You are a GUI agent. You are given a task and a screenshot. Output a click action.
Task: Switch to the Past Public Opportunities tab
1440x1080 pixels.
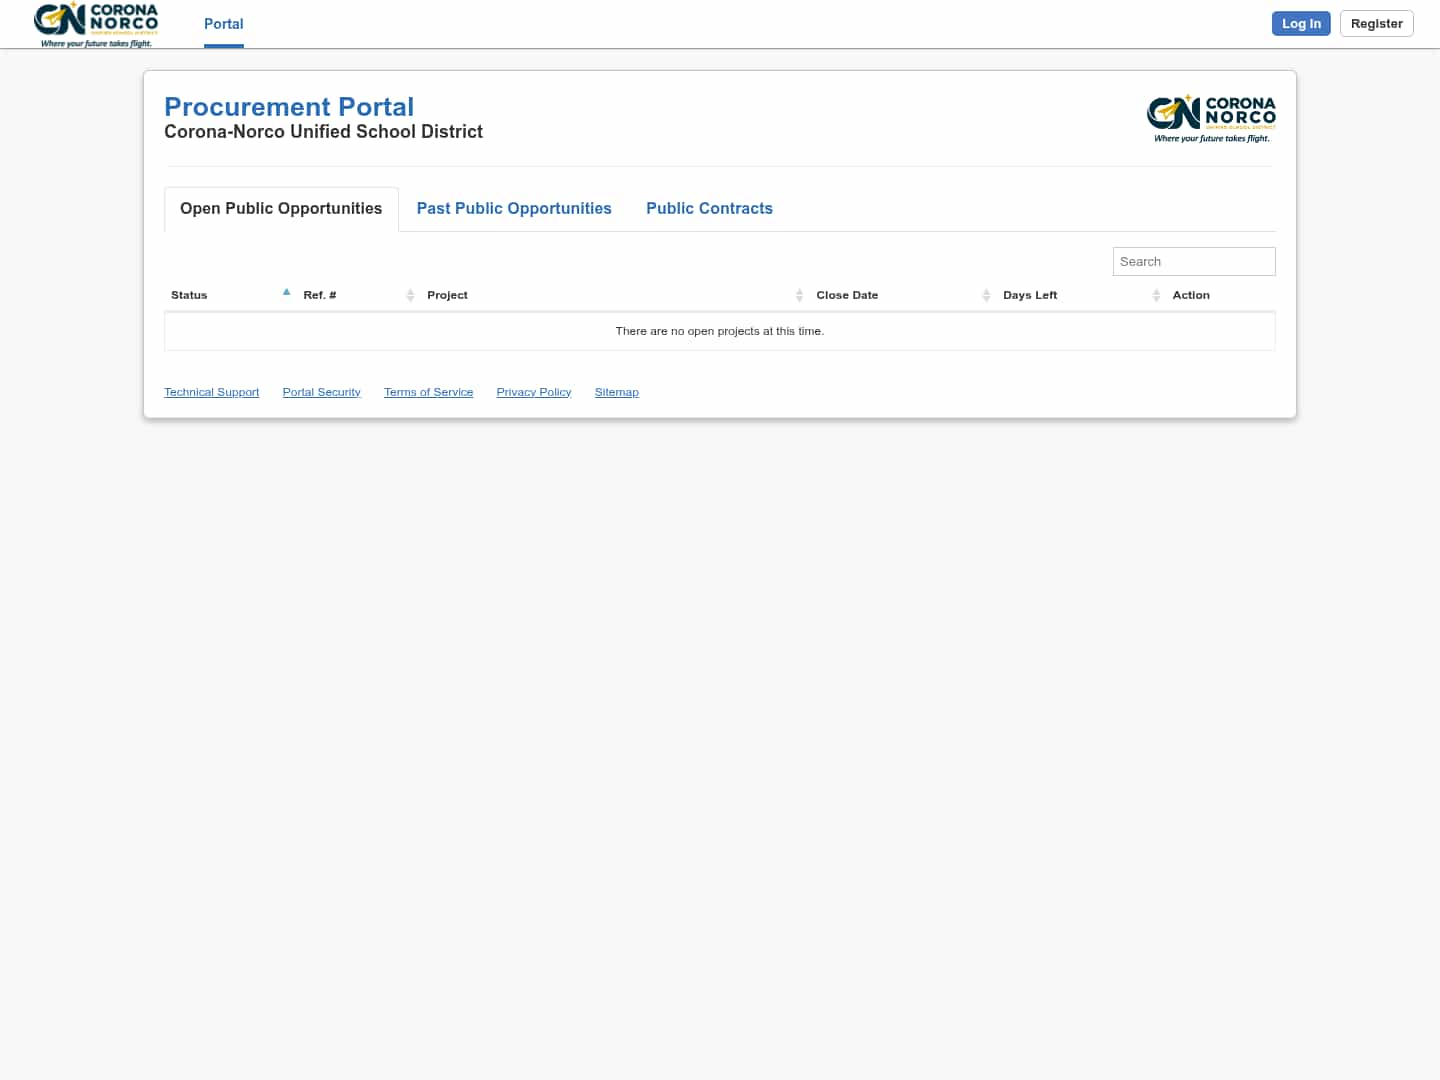pos(514,208)
